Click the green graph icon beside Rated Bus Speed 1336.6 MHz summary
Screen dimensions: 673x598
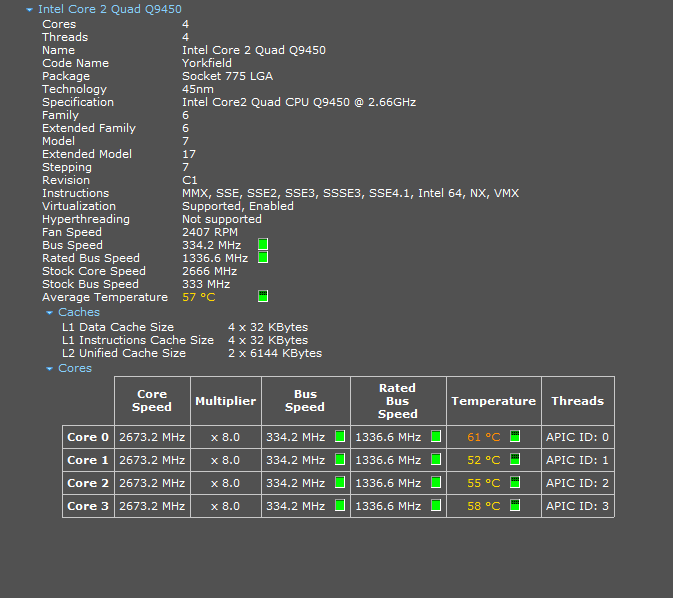(263, 257)
